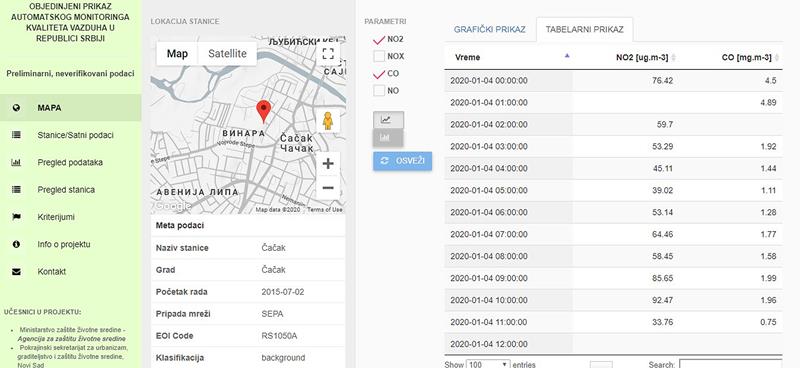This screenshot has width=800, height=368.
Task: Click the Klasifikacija value background
Action: pyautogui.click(x=283, y=358)
